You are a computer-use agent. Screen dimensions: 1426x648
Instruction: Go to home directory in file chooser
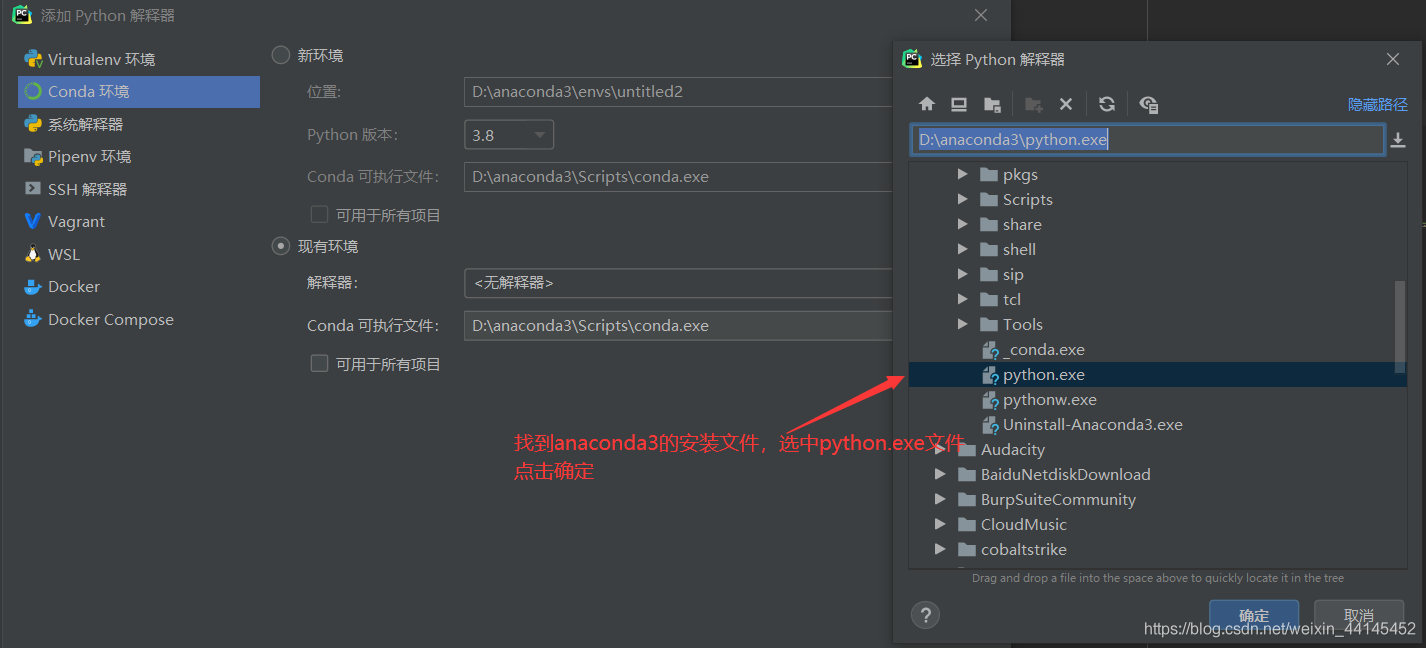927,104
